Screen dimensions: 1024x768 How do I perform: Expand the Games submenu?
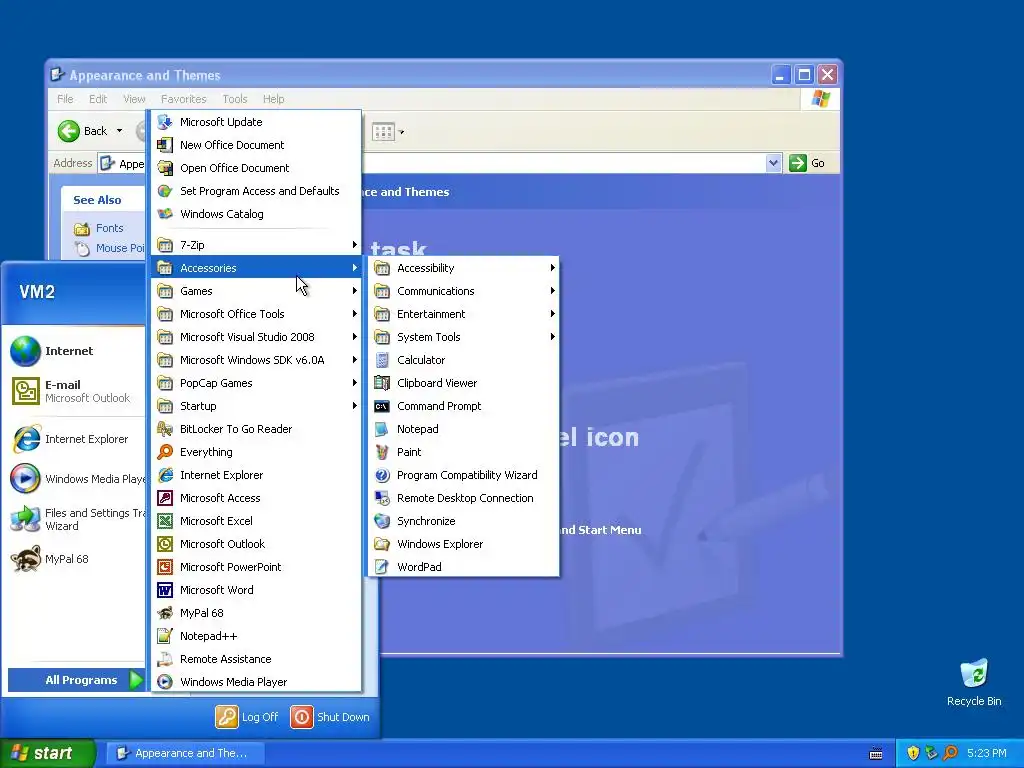tap(256, 291)
